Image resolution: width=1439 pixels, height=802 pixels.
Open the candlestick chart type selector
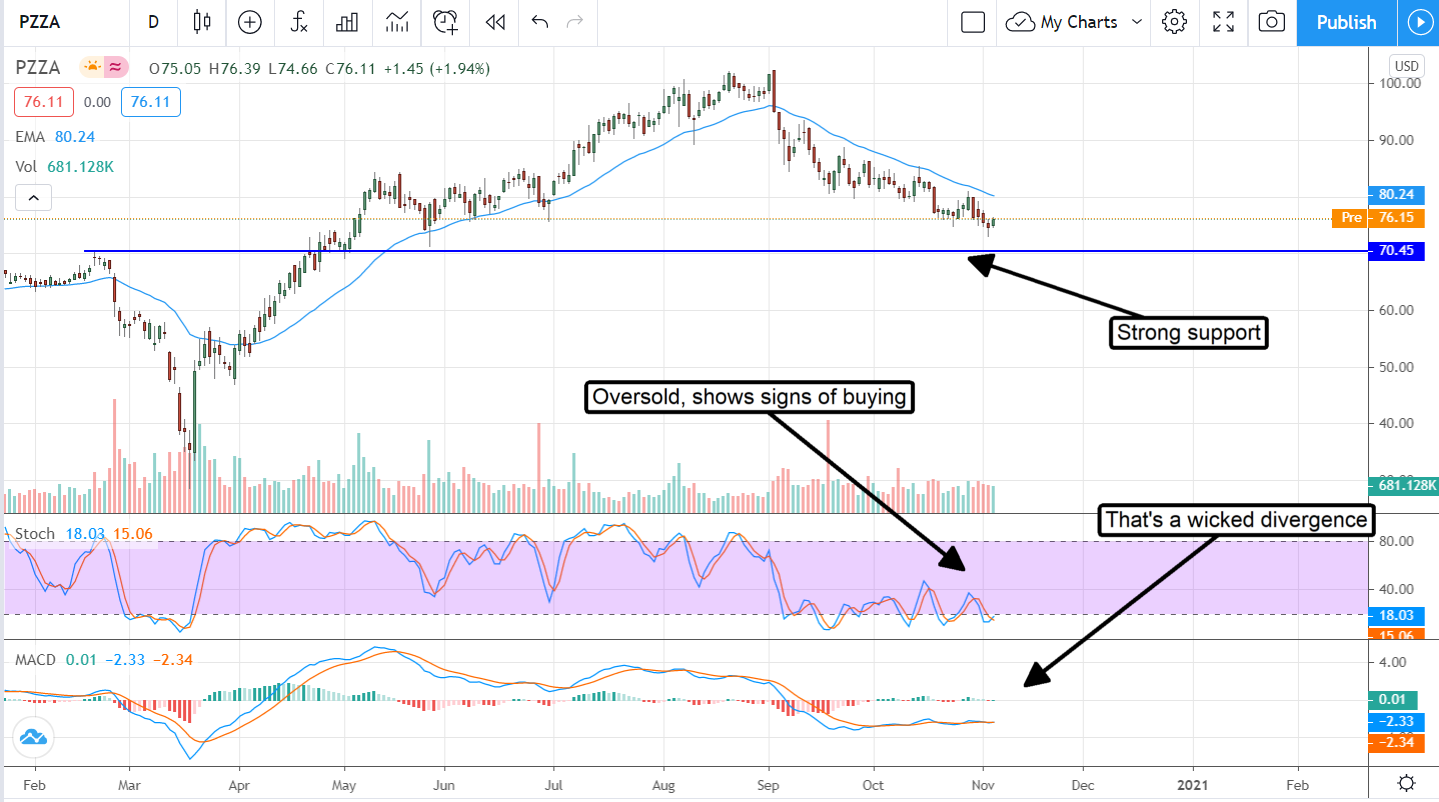[203, 22]
